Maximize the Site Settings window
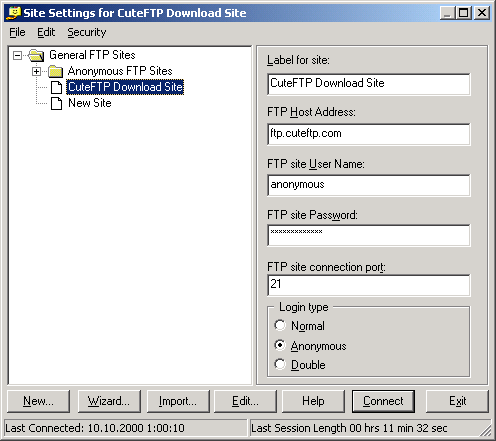Image resolution: width=496 pixels, height=441 pixels. click(464, 13)
